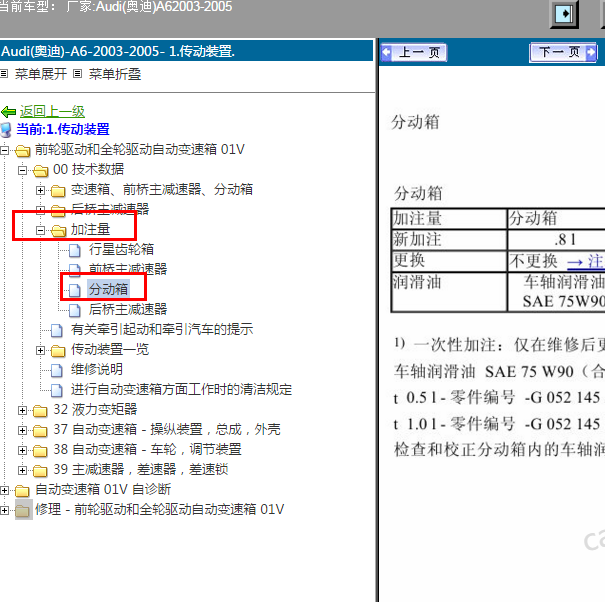Screen dimensions: 605x602
Task: Collapse the 加注量 node
Action: tap(40, 230)
